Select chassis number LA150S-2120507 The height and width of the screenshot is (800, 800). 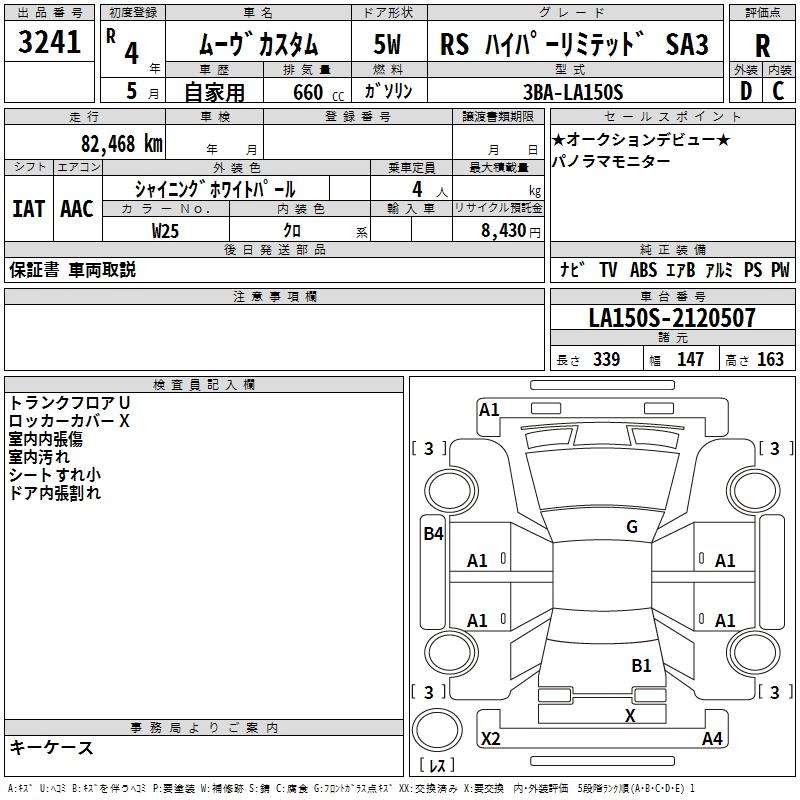click(x=672, y=318)
